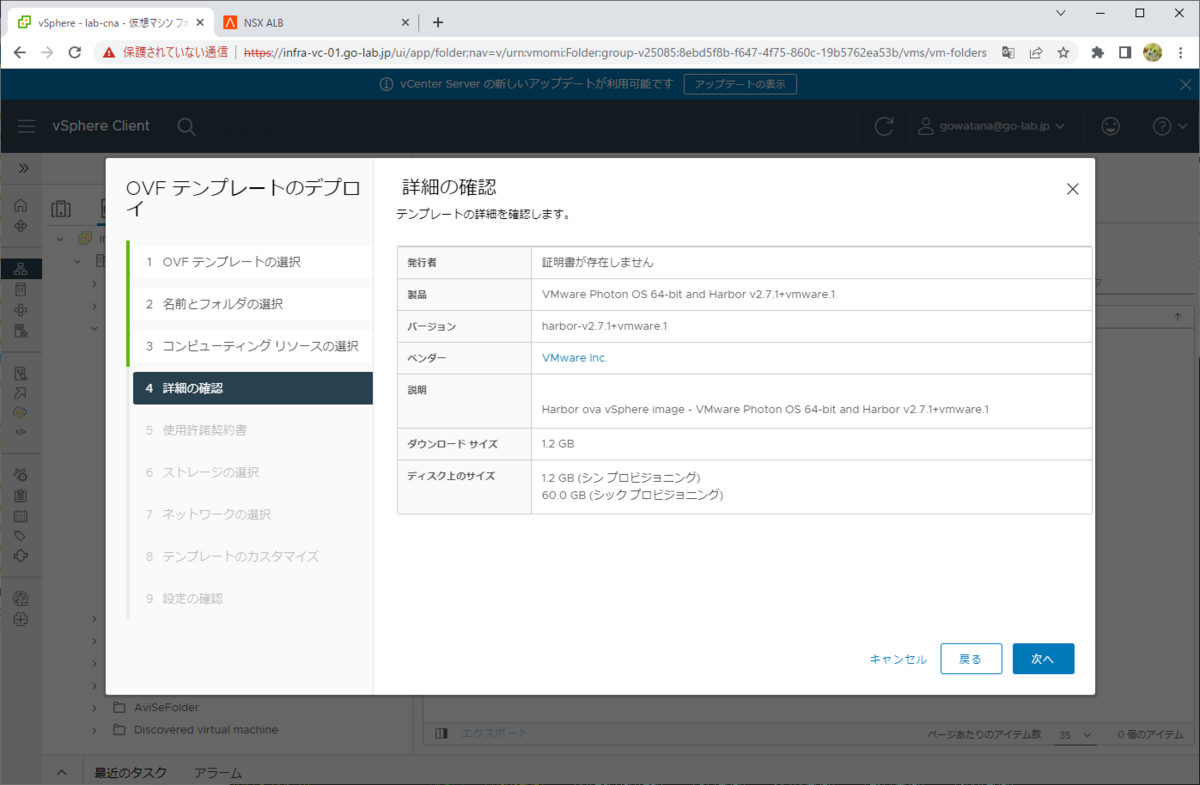Click the vSphere search magnifier icon
The image size is (1200, 785).
pos(186,126)
